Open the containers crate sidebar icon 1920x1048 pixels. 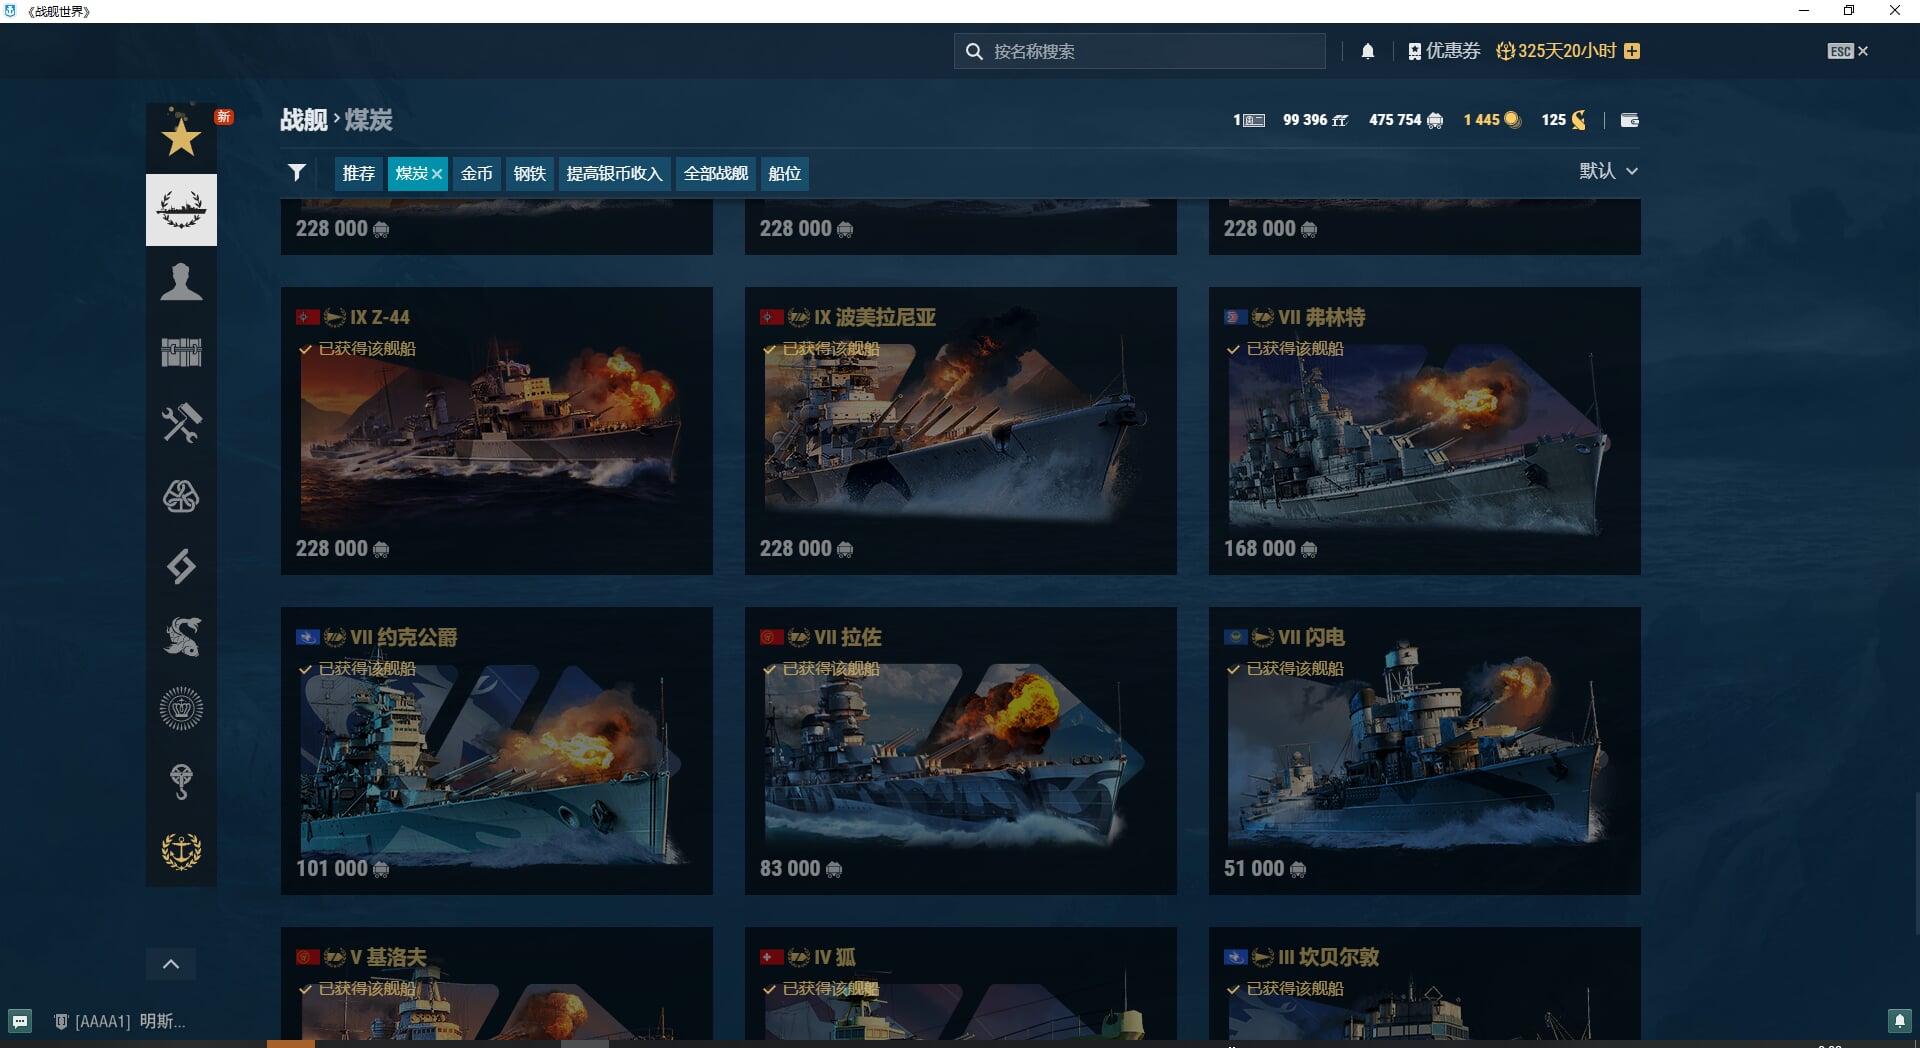[181, 352]
